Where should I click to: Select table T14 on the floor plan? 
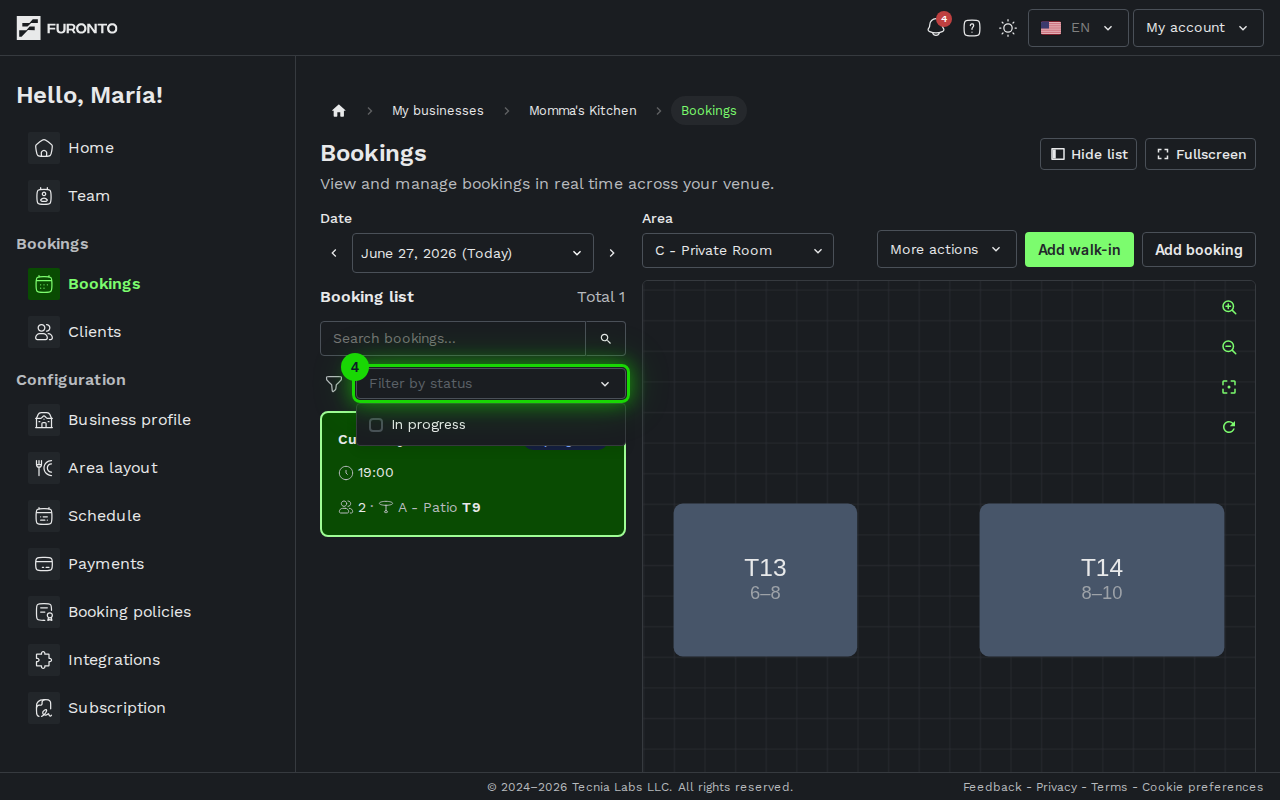tap(1102, 580)
